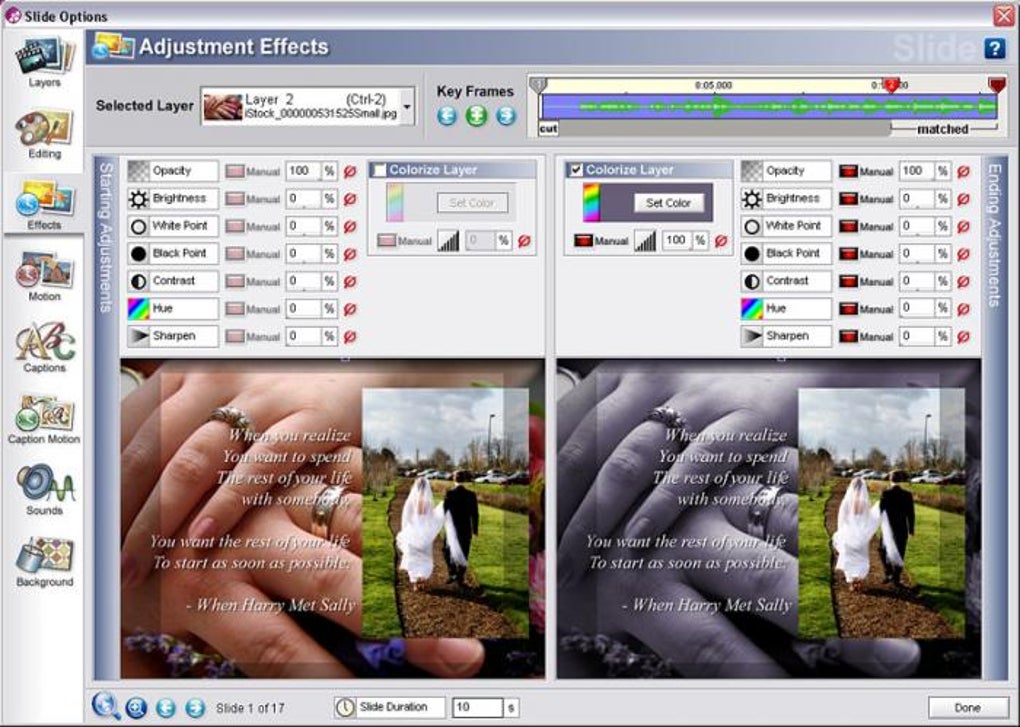Click the audio waveform timeline
The height and width of the screenshot is (727, 1020).
click(x=769, y=107)
